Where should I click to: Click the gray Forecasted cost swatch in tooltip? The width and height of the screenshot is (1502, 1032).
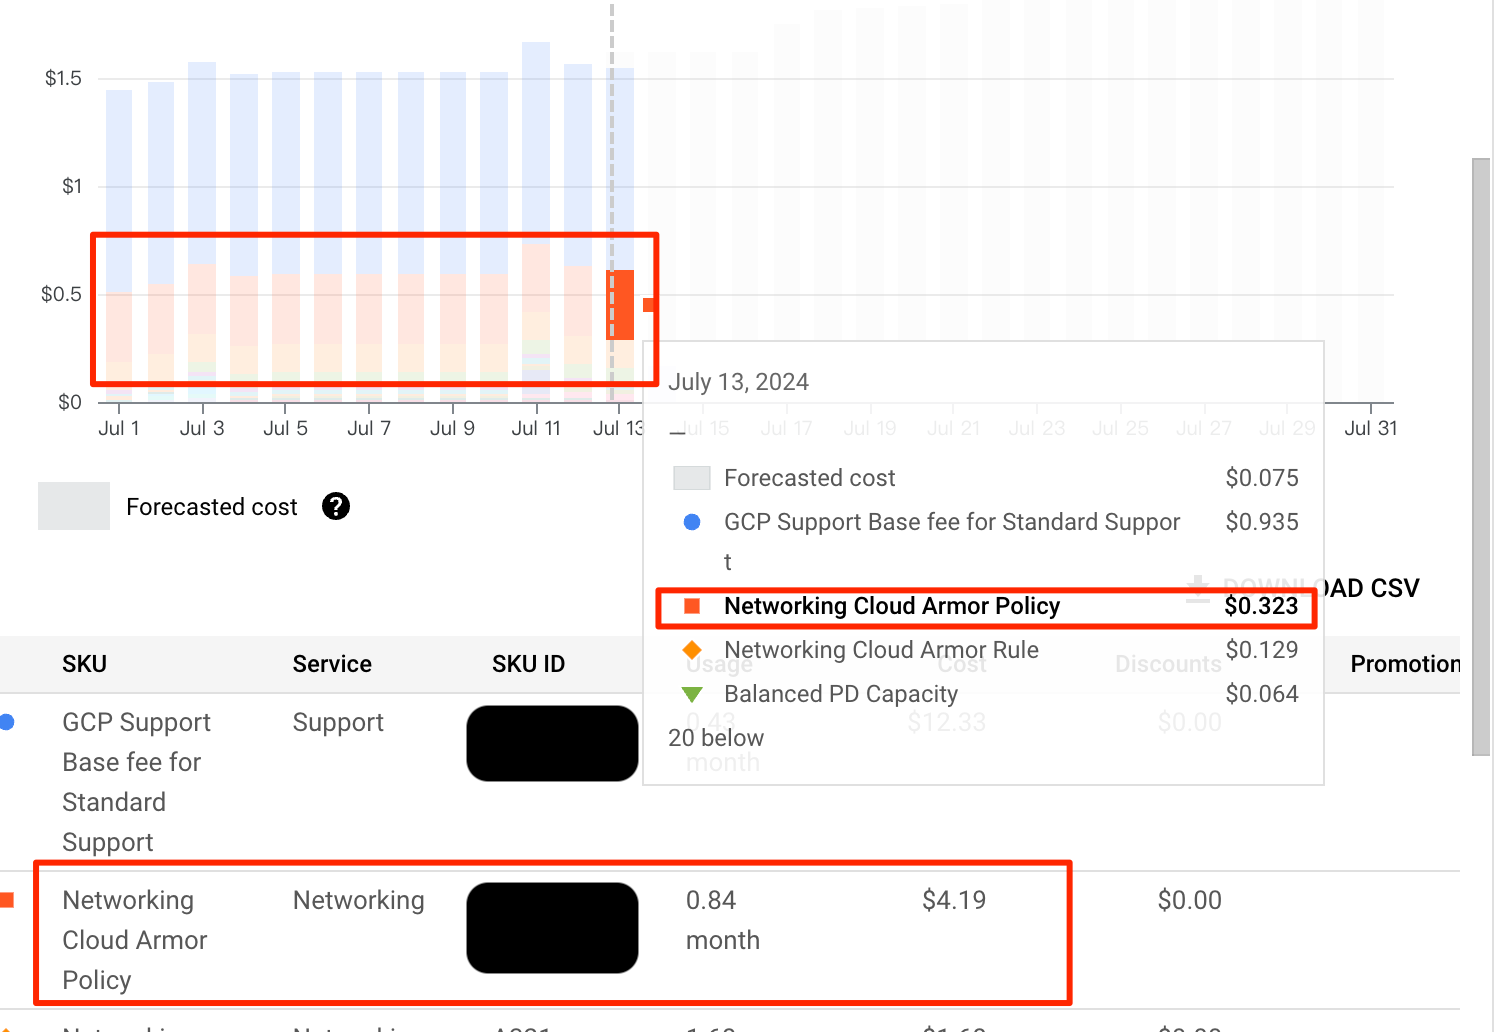pyautogui.click(x=692, y=478)
